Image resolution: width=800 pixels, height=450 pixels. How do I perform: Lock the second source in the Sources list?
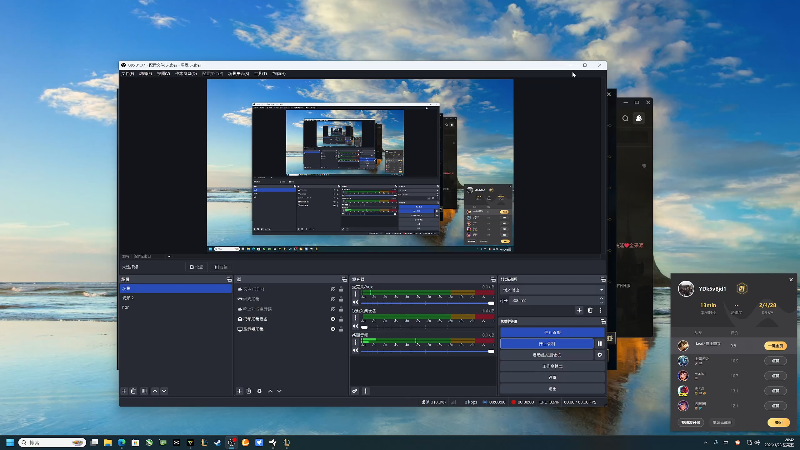pos(342,298)
